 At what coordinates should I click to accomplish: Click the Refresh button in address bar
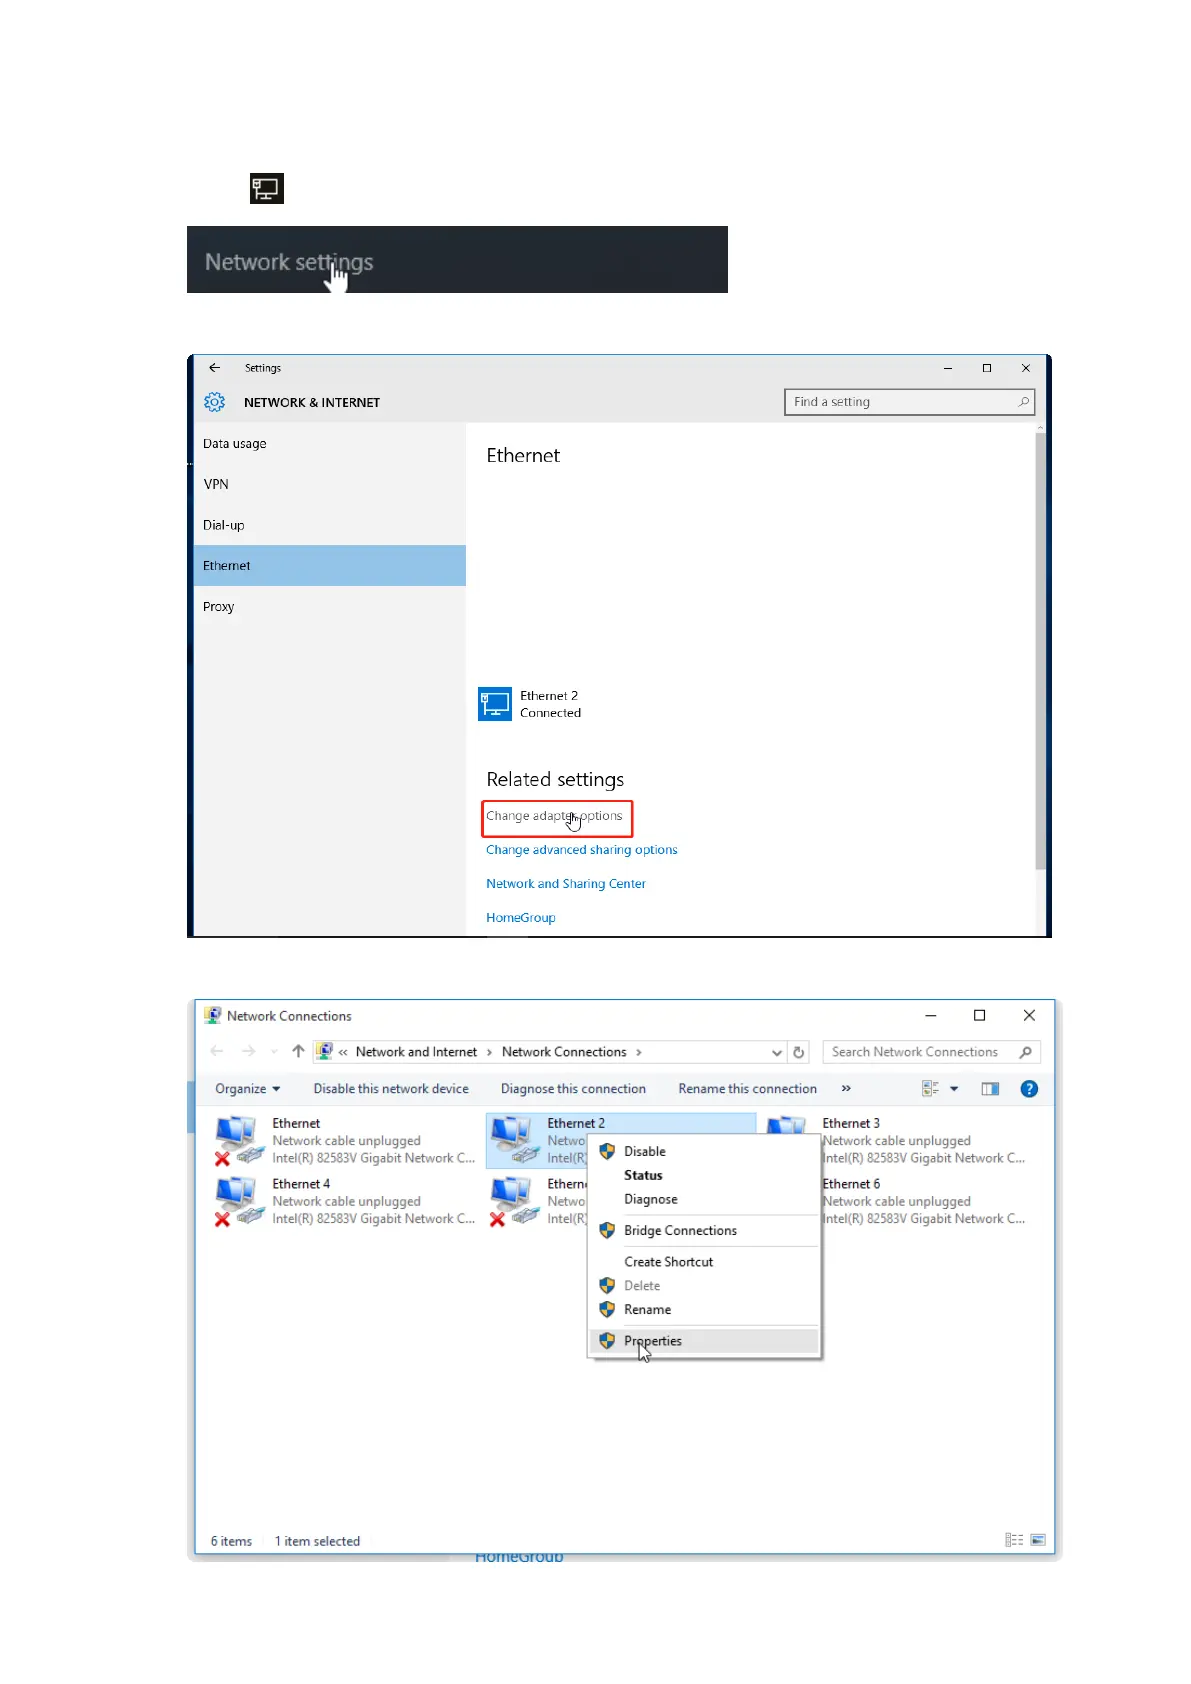click(x=799, y=1052)
